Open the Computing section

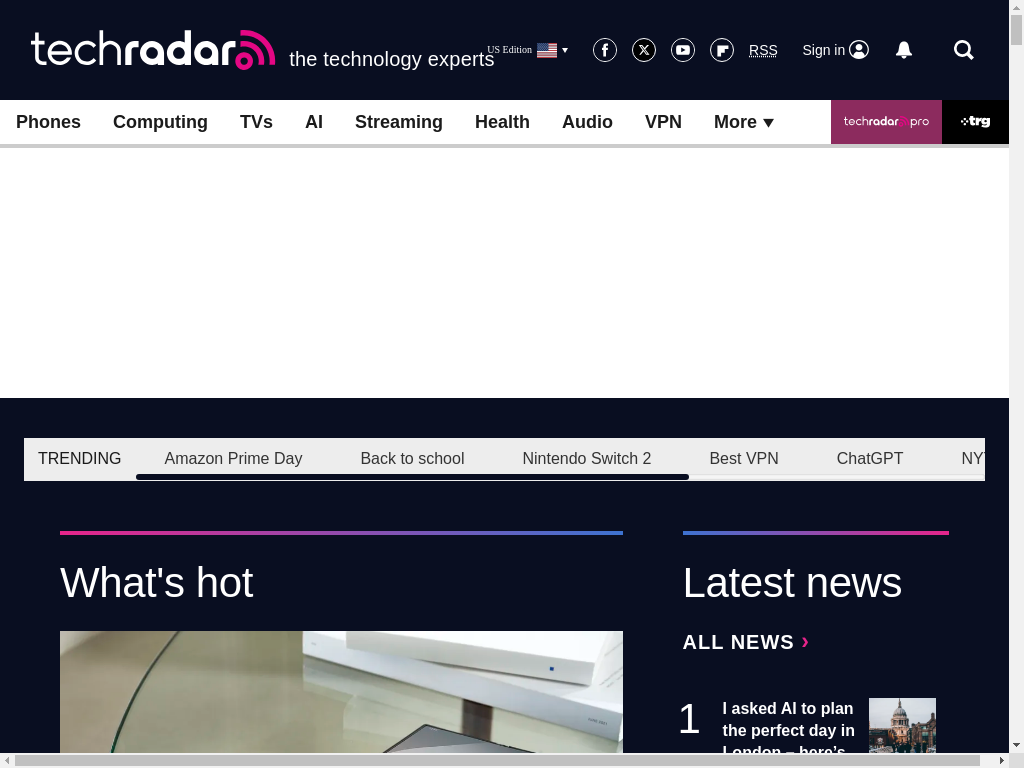coord(160,122)
